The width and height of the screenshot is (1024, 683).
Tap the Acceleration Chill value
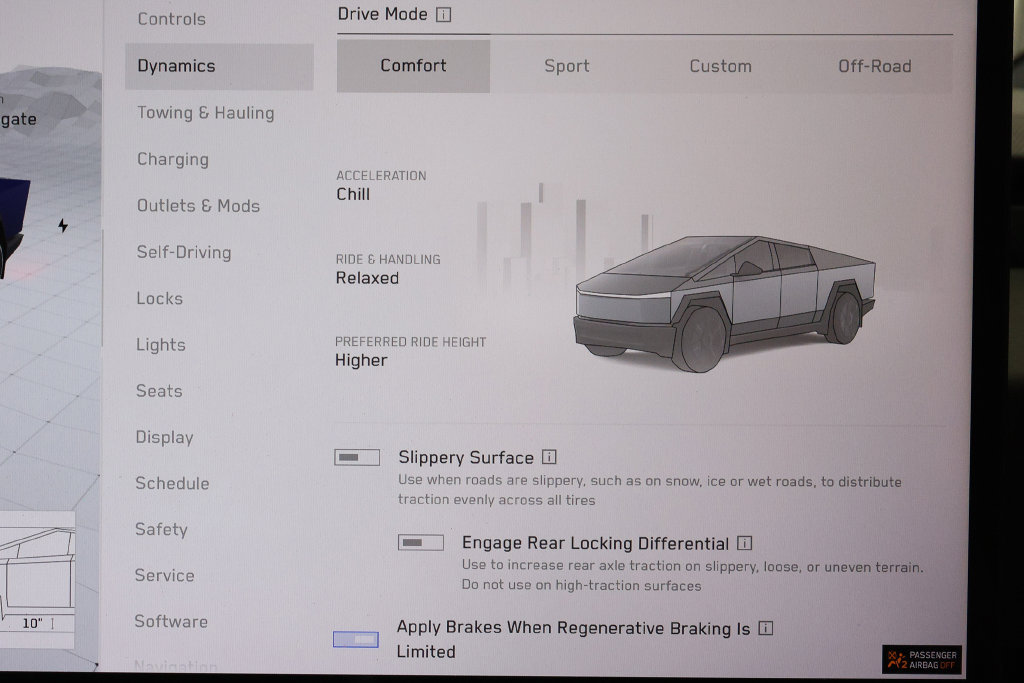[353, 195]
